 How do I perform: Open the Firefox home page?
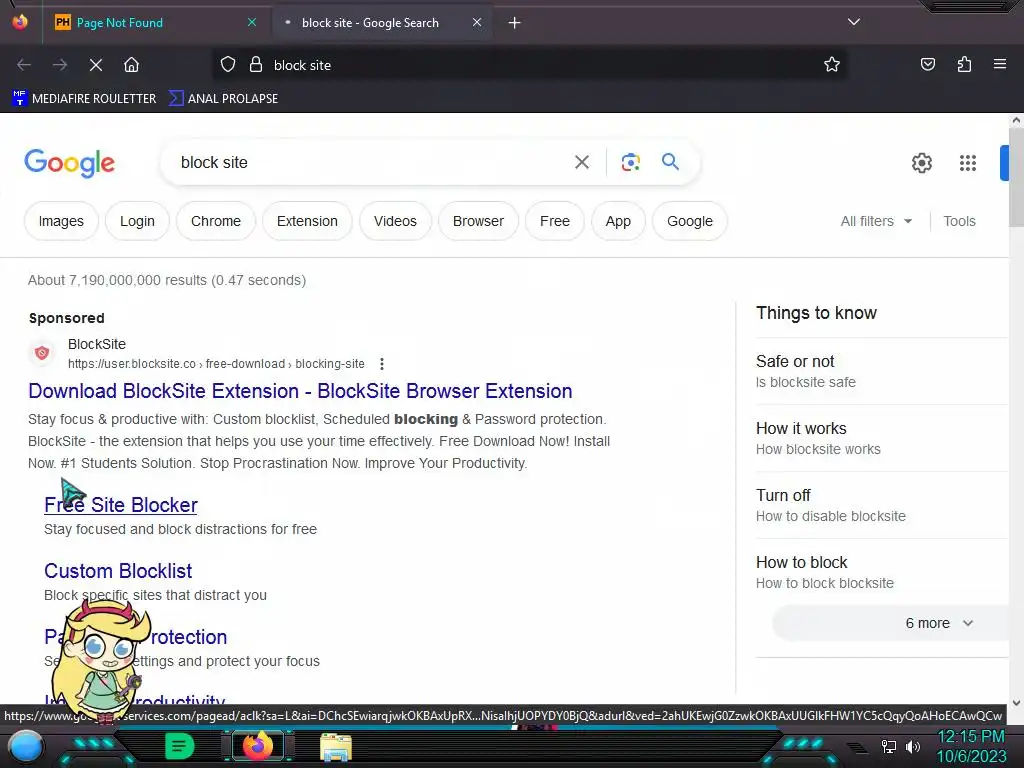click(x=131, y=65)
